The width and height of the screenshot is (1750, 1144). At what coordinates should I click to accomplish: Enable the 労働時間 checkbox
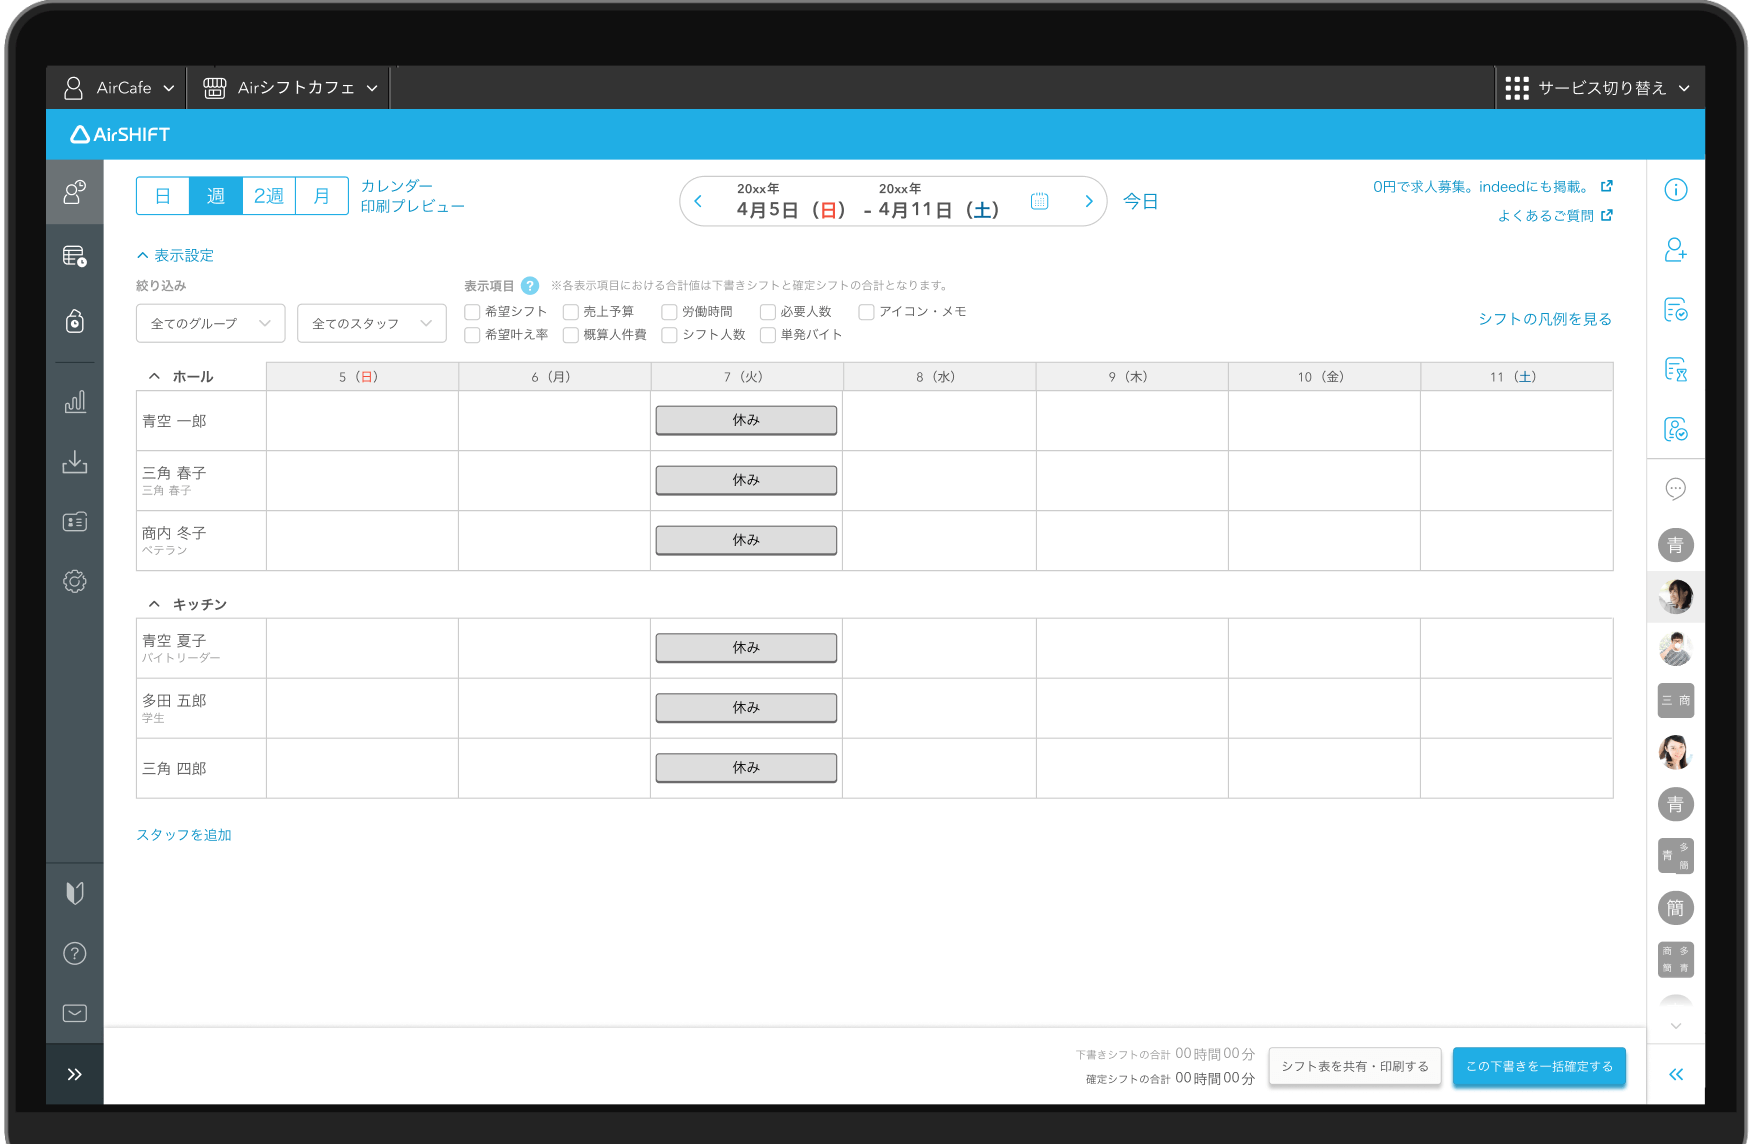pyautogui.click(x=669, y=312)
